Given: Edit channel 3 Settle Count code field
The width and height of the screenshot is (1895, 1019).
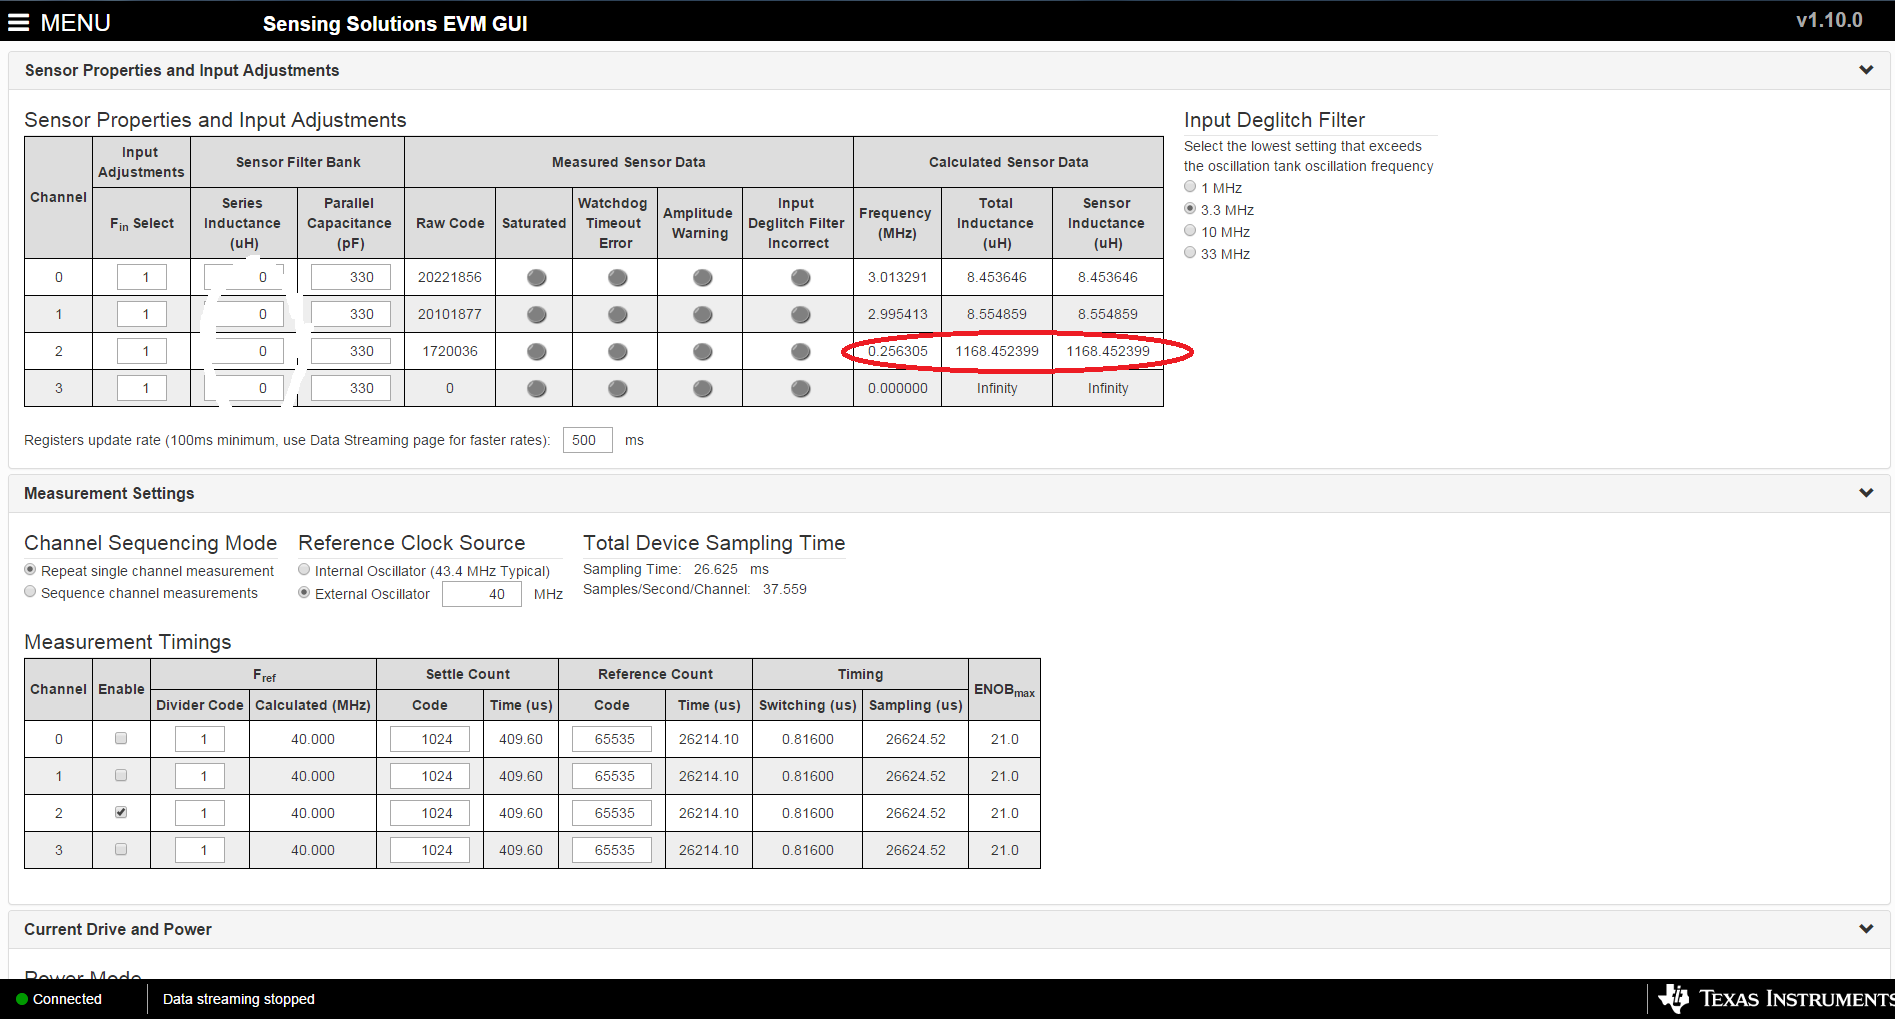Looking at the screenshot, I should click(430, 850).
